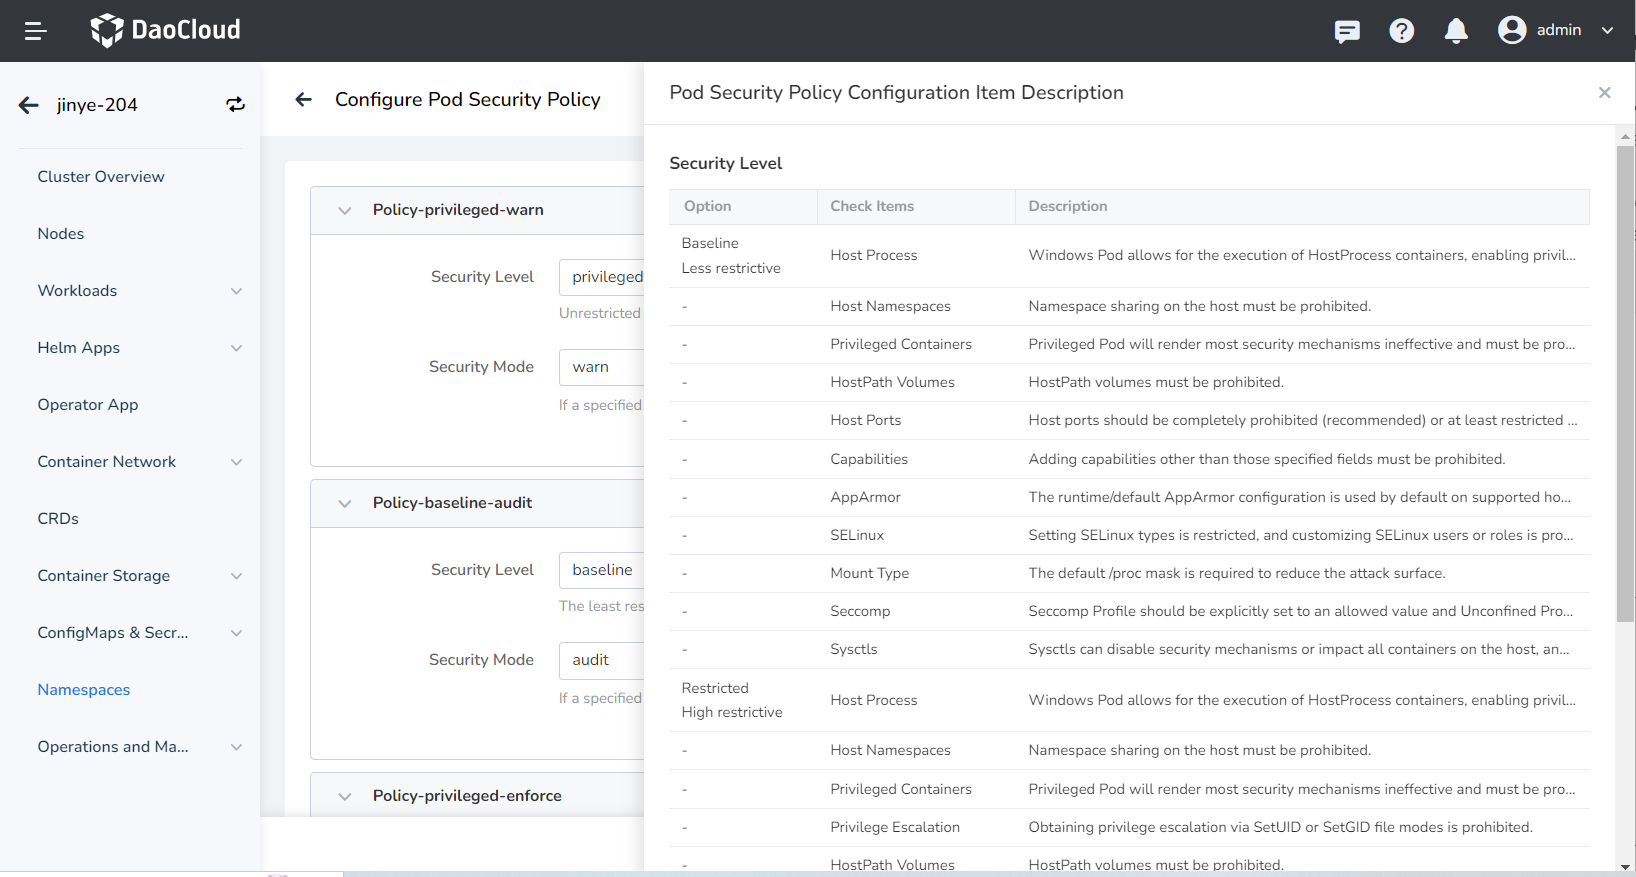1636x877 pixels.
Task: Go back using arrow beside jinye-204
Action: pos(29,105)
